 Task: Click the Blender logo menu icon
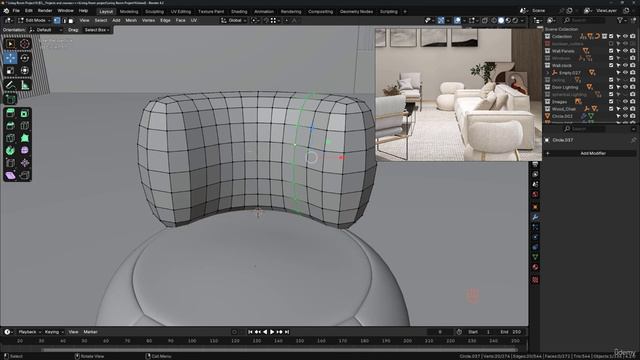point(6,11)
